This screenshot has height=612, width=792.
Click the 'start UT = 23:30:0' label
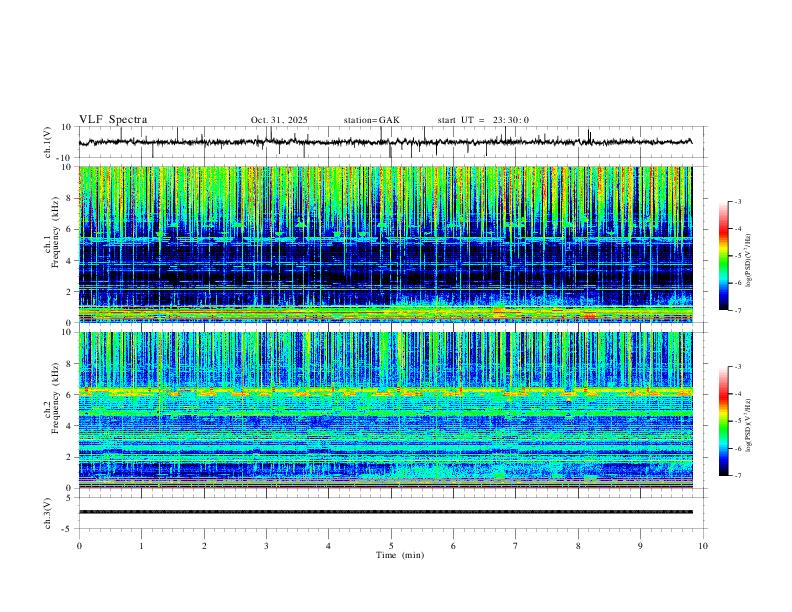click(x=483, y=120)
